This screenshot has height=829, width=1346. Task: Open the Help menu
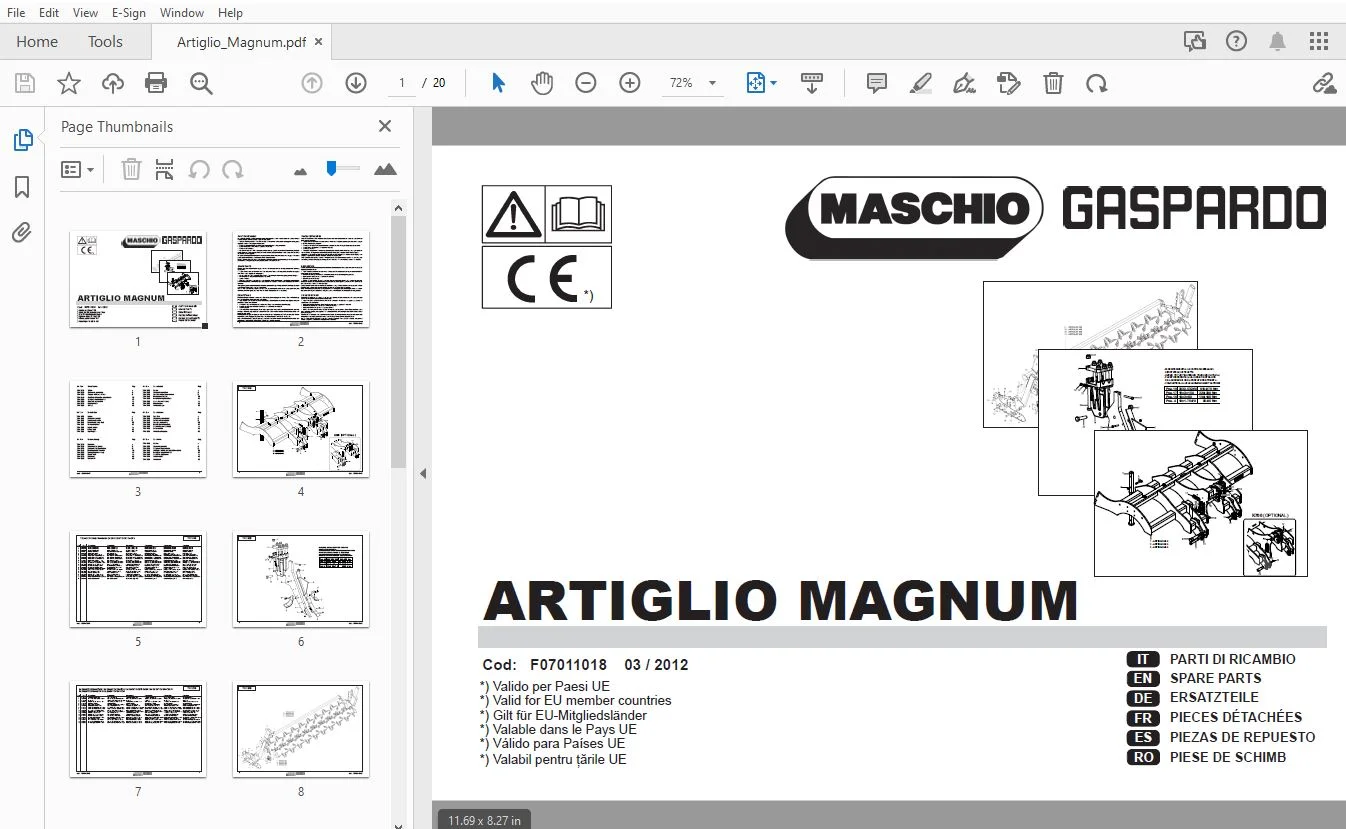(x=230, y=13)
